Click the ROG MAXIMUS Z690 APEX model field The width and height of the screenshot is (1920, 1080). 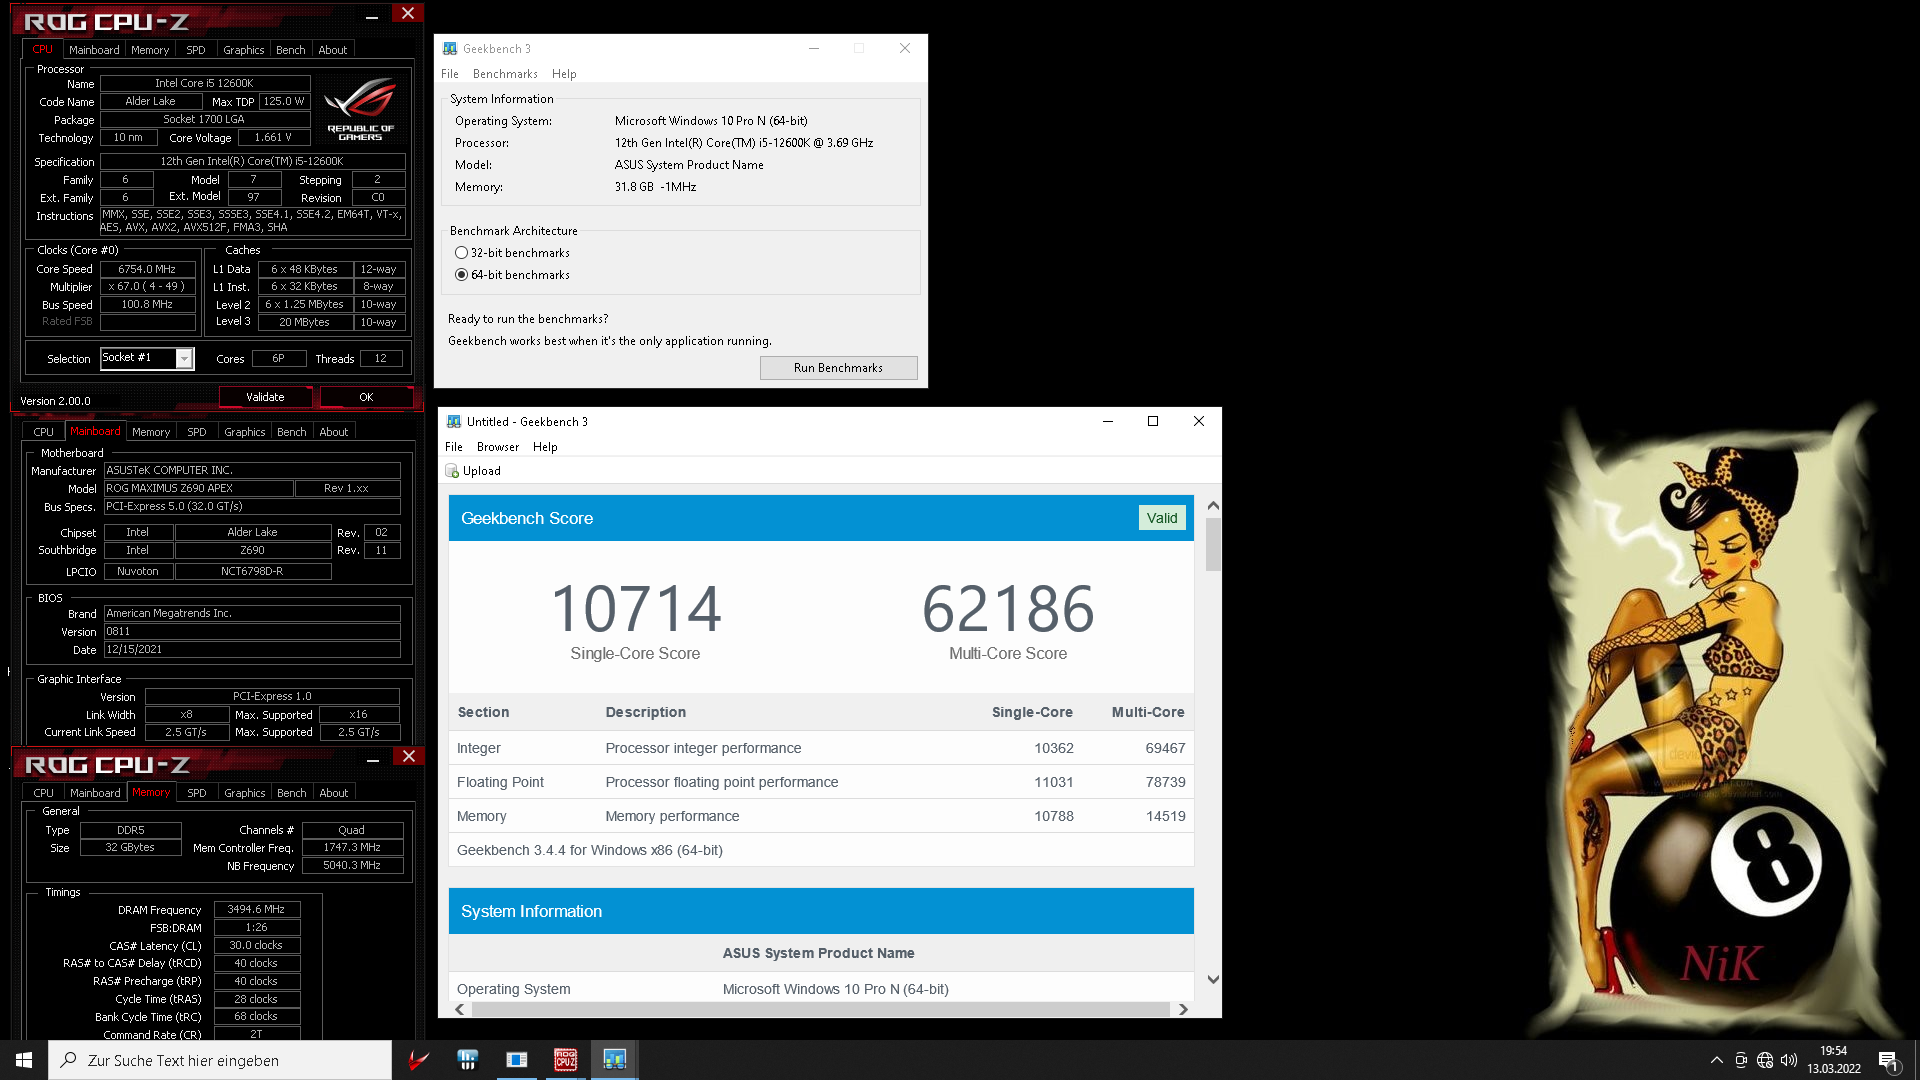coord(198,488)
